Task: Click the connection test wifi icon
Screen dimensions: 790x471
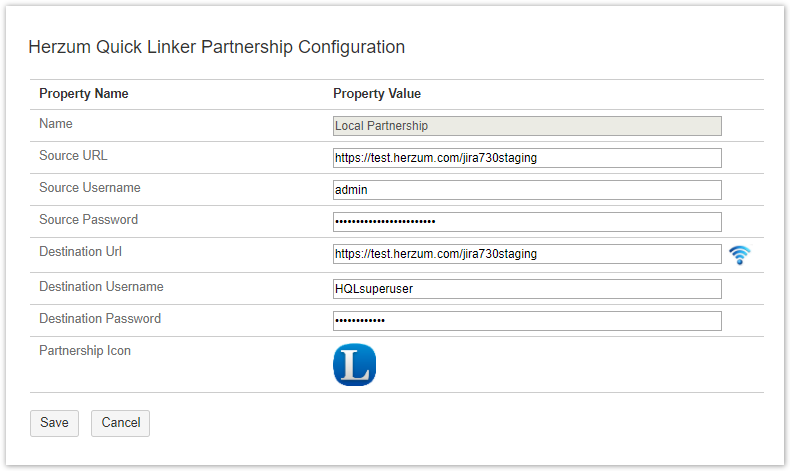Action: [739, 255]
